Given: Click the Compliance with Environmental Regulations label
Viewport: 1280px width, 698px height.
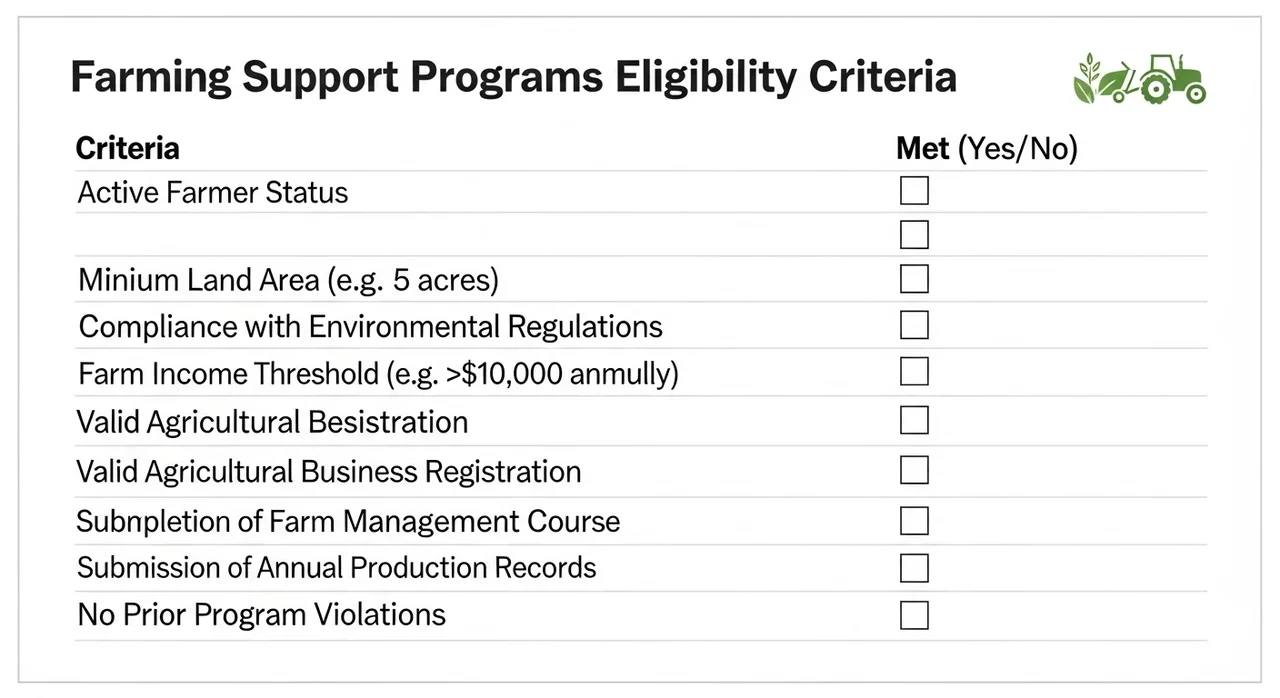Looking at the screenshot, I should point(370,327).
